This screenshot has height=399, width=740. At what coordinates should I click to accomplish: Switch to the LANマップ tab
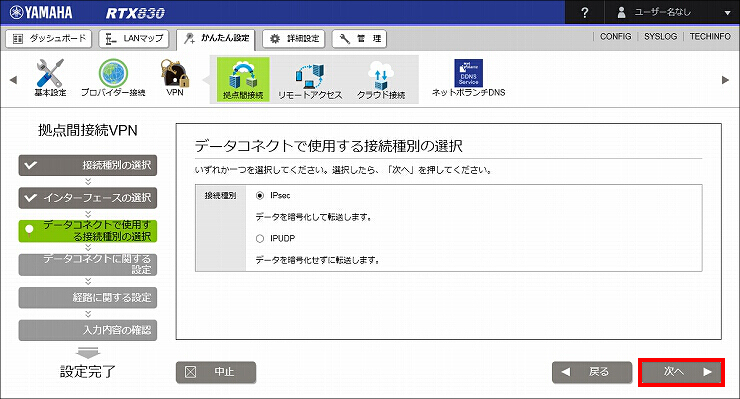134,39
